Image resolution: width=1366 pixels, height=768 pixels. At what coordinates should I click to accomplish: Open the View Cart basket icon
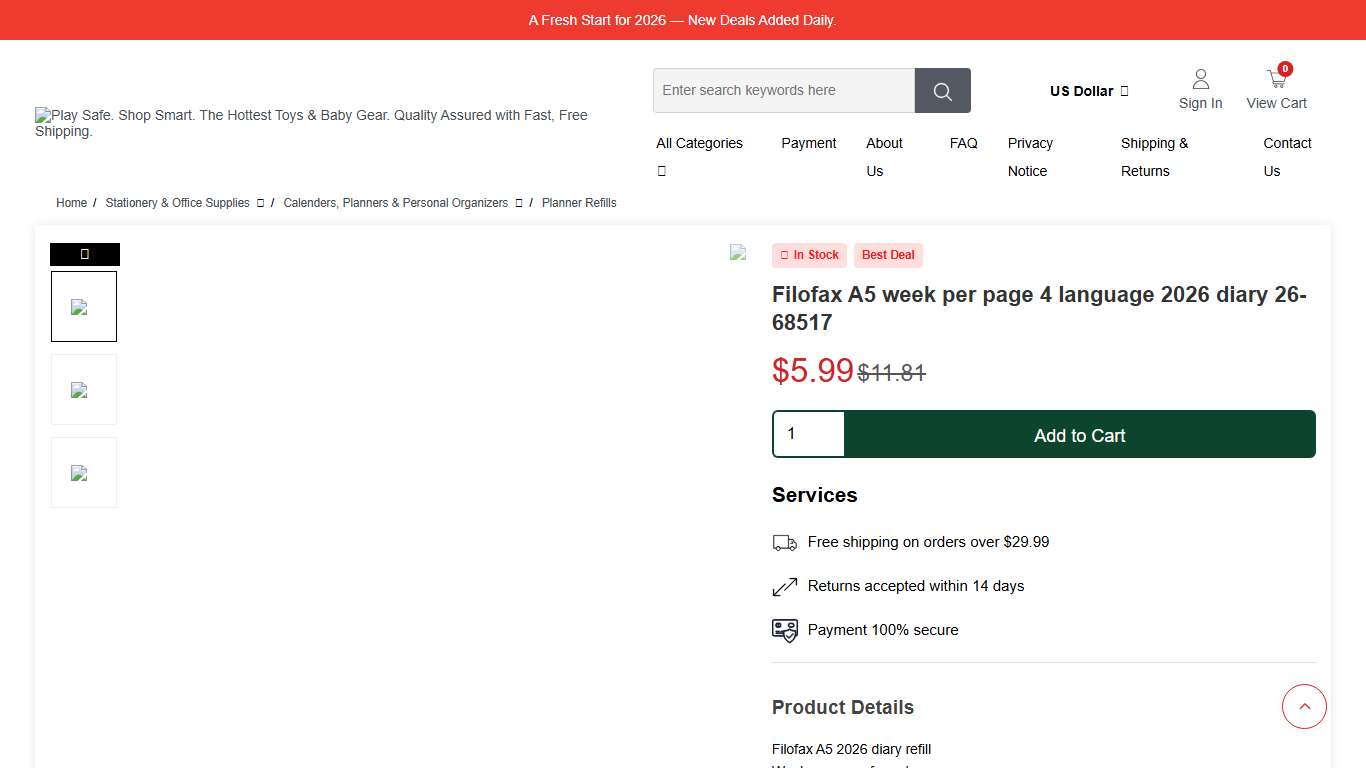tap(1276, 78)
